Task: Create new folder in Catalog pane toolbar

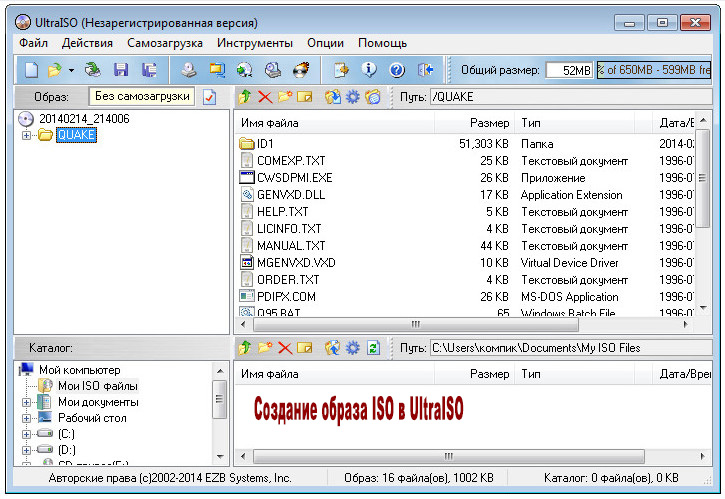Action: (265, 347)
